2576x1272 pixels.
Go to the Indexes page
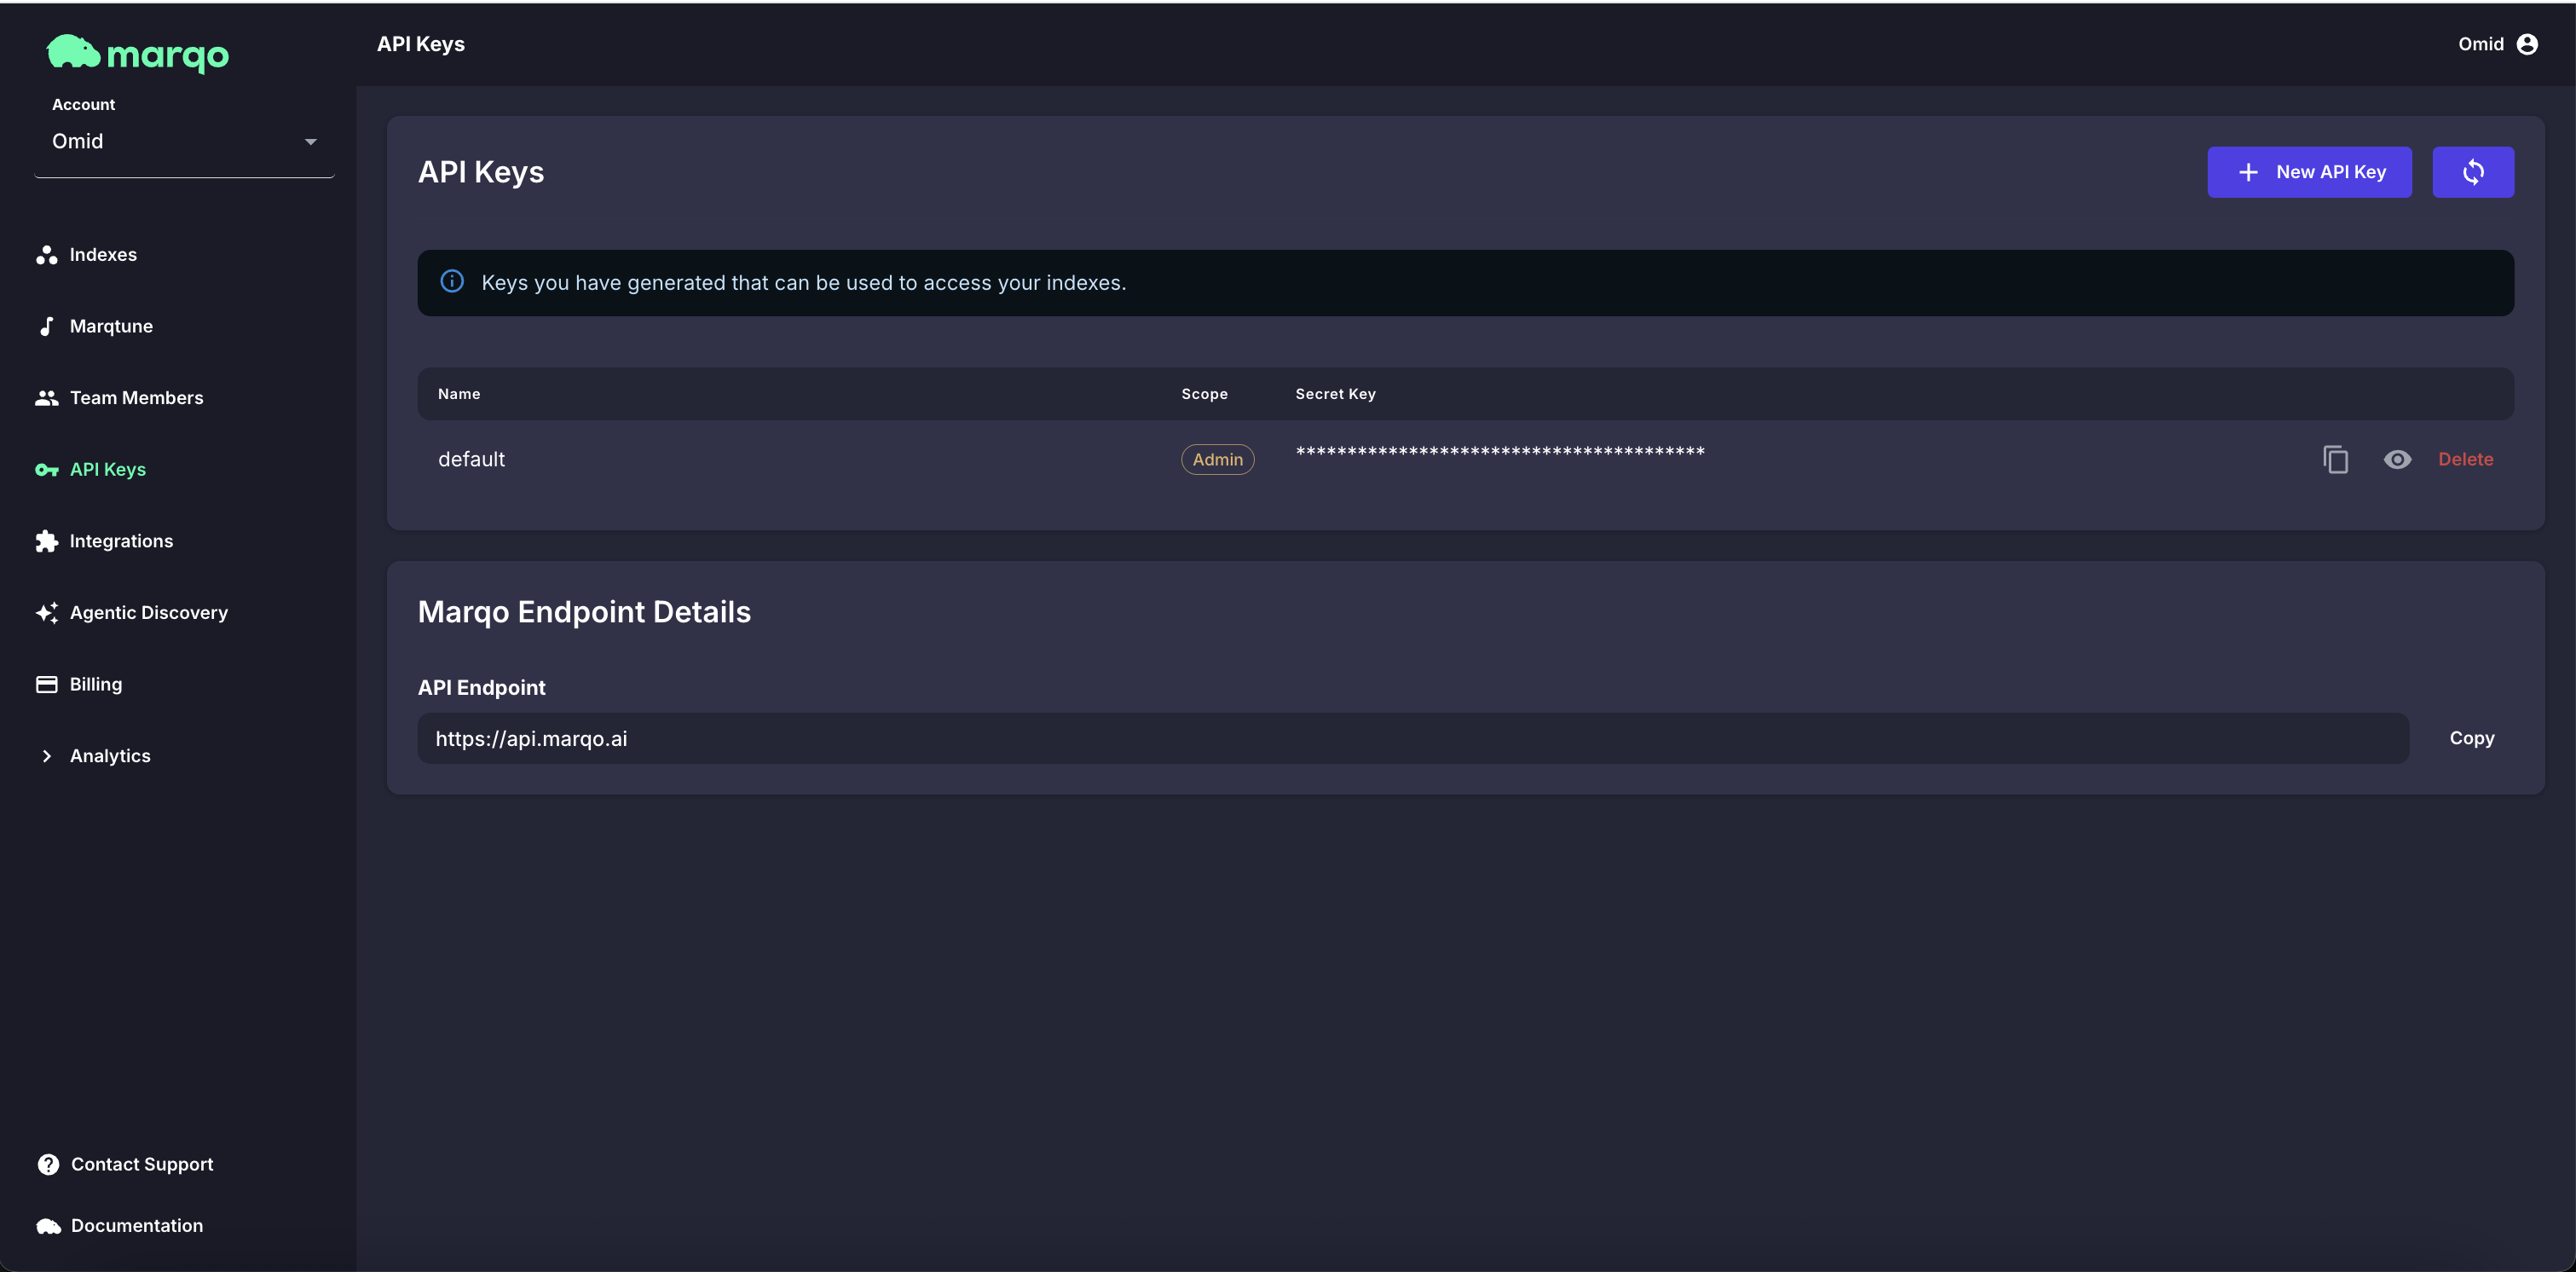point(102,255)
